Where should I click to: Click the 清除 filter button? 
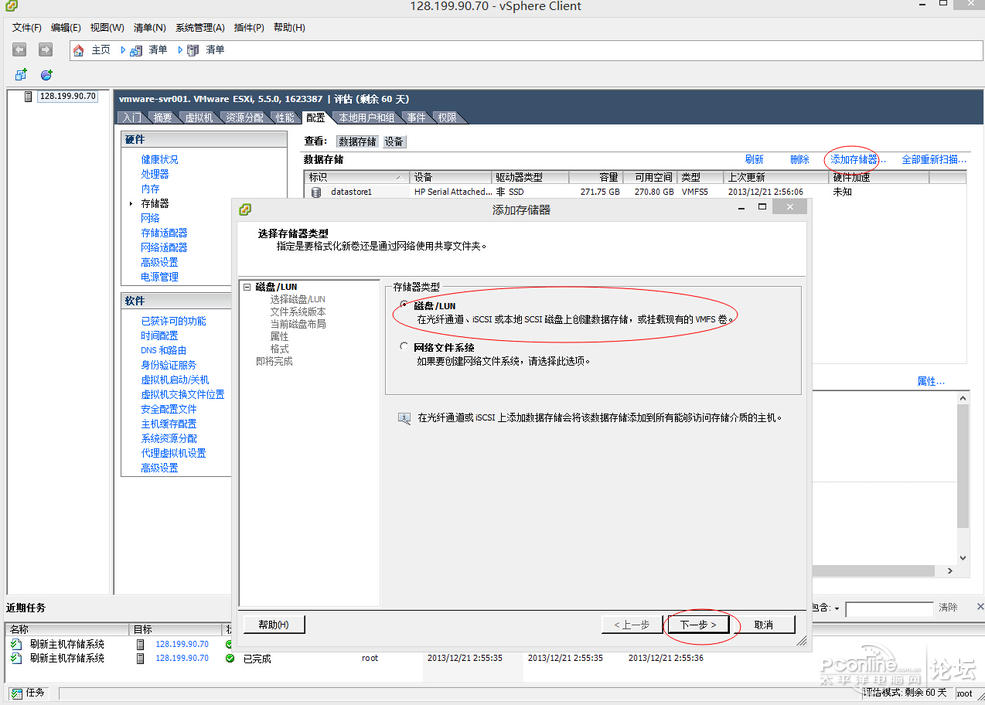948,608
